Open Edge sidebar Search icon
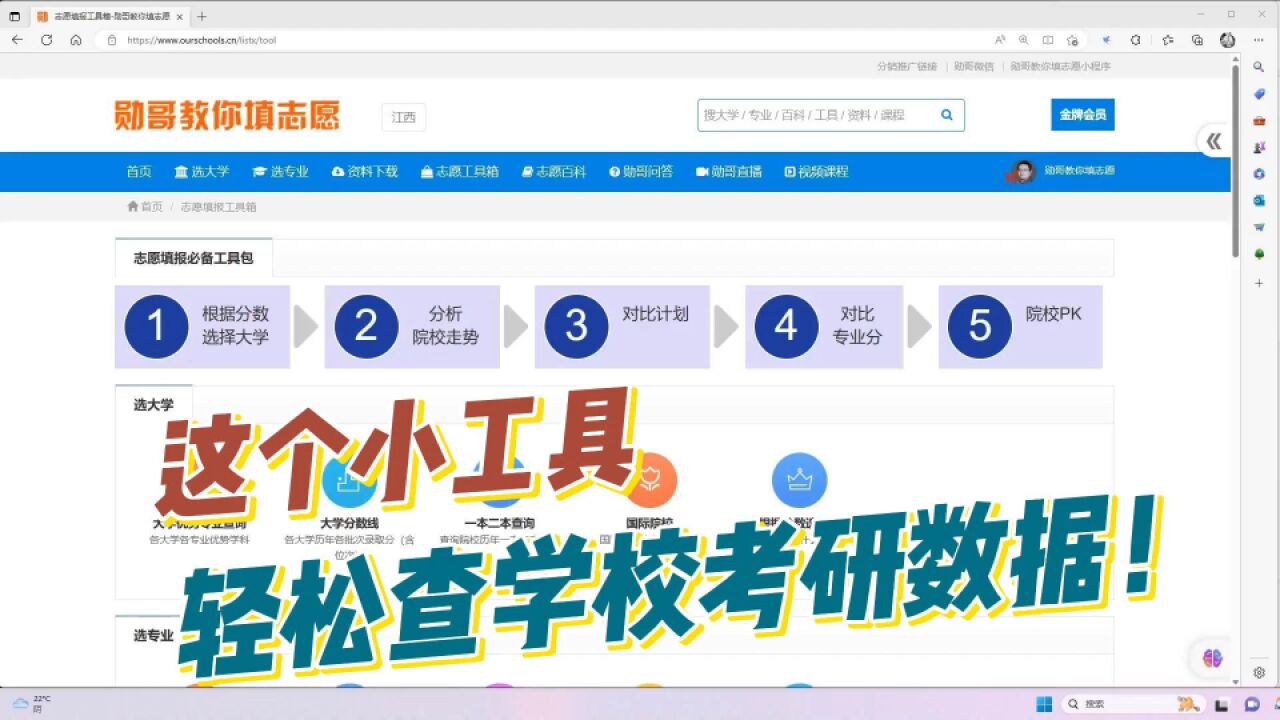Image resolution: width=1280 pixels, height=720 pixels. pos(1259,67)
